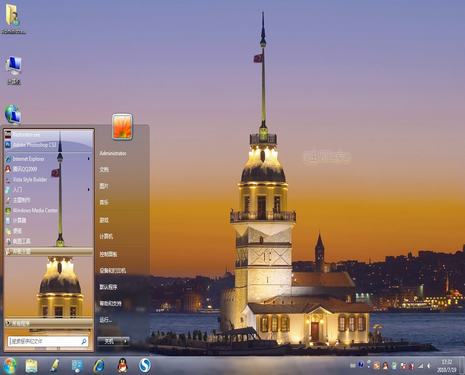
Task: Click the taskbar clock and date
Action: [446, 366]
